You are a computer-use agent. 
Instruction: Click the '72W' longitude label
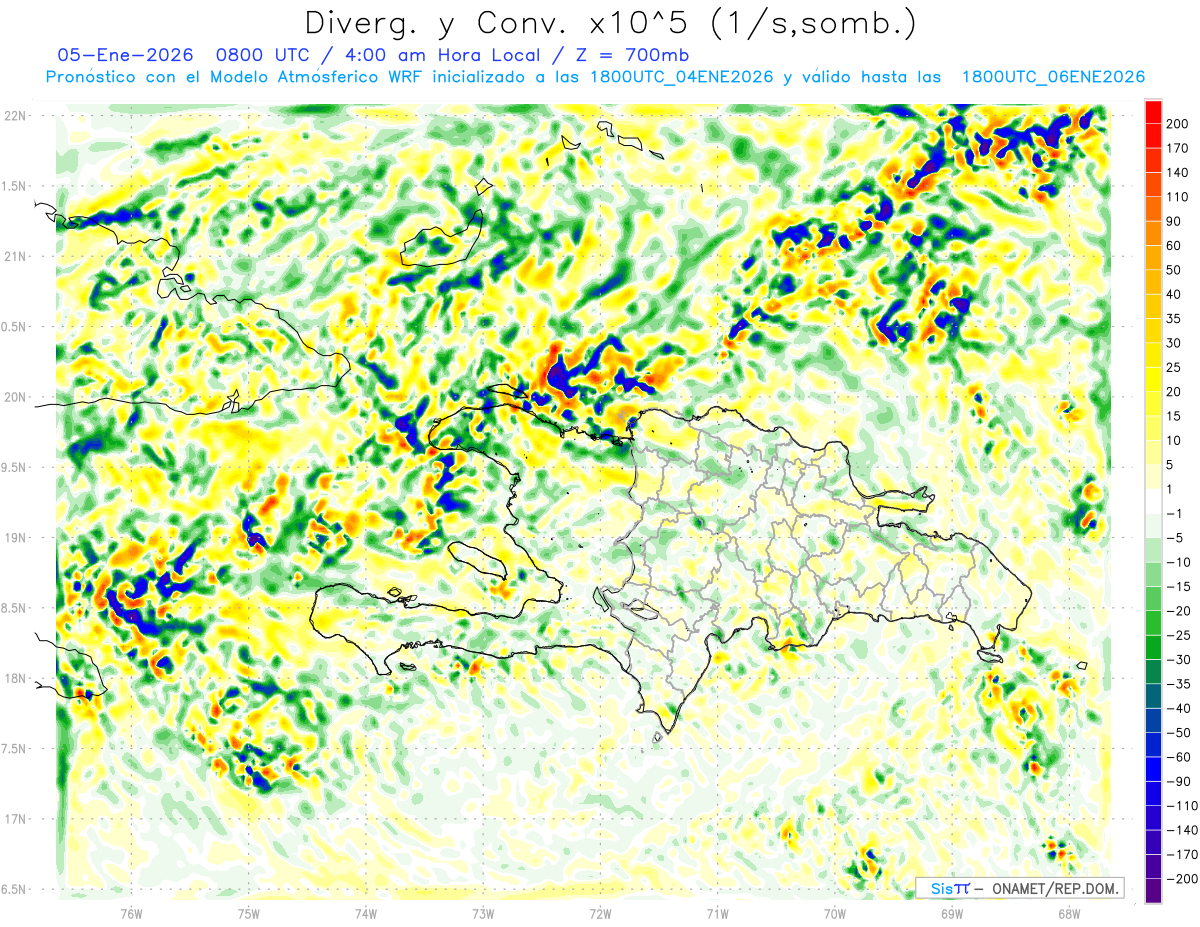(x=600, y=913)
